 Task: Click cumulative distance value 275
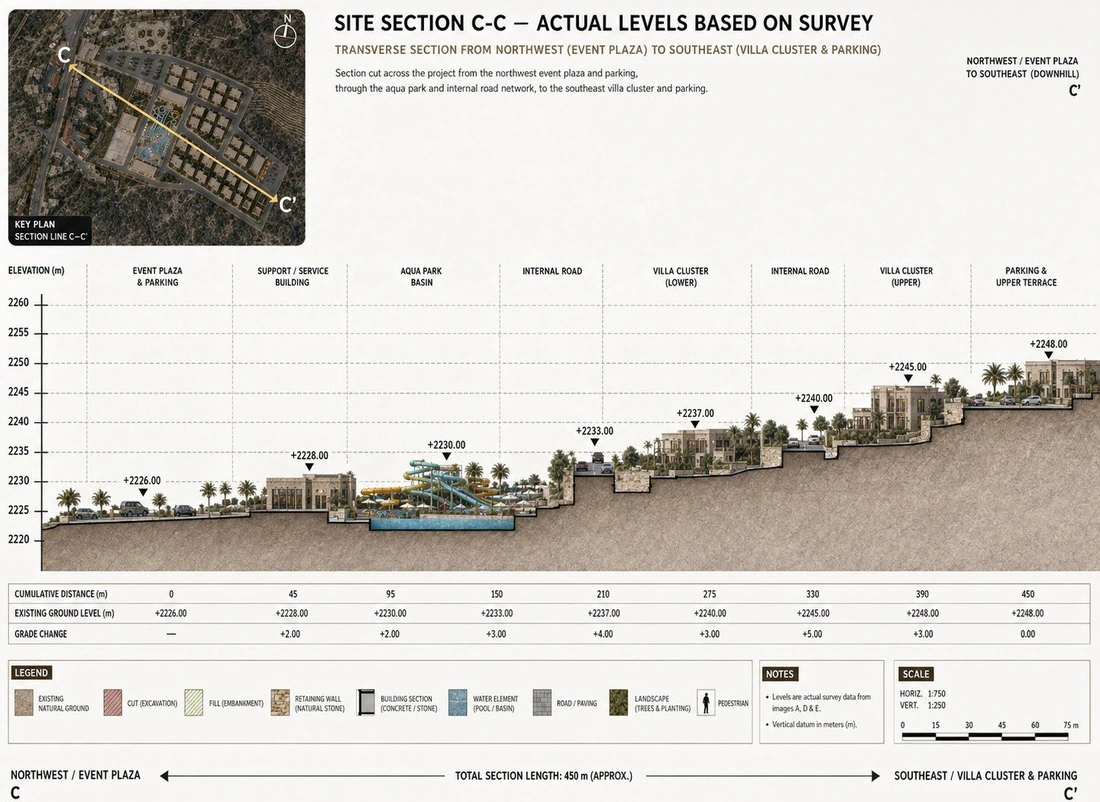pyautogui.click(x=709, y=594)
